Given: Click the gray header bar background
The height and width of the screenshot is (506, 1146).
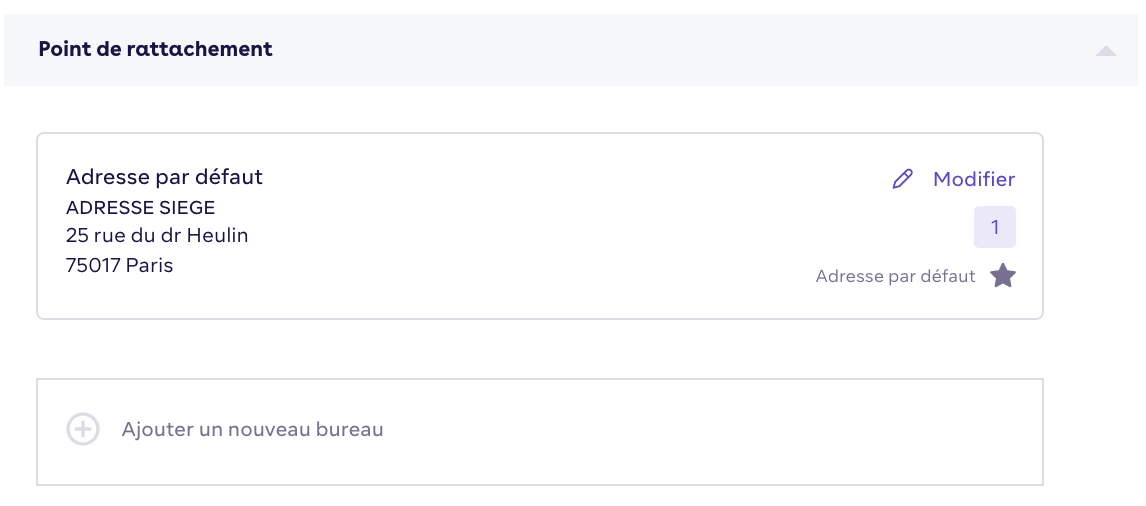Looking at the screenshot, I should click(658, 50).
